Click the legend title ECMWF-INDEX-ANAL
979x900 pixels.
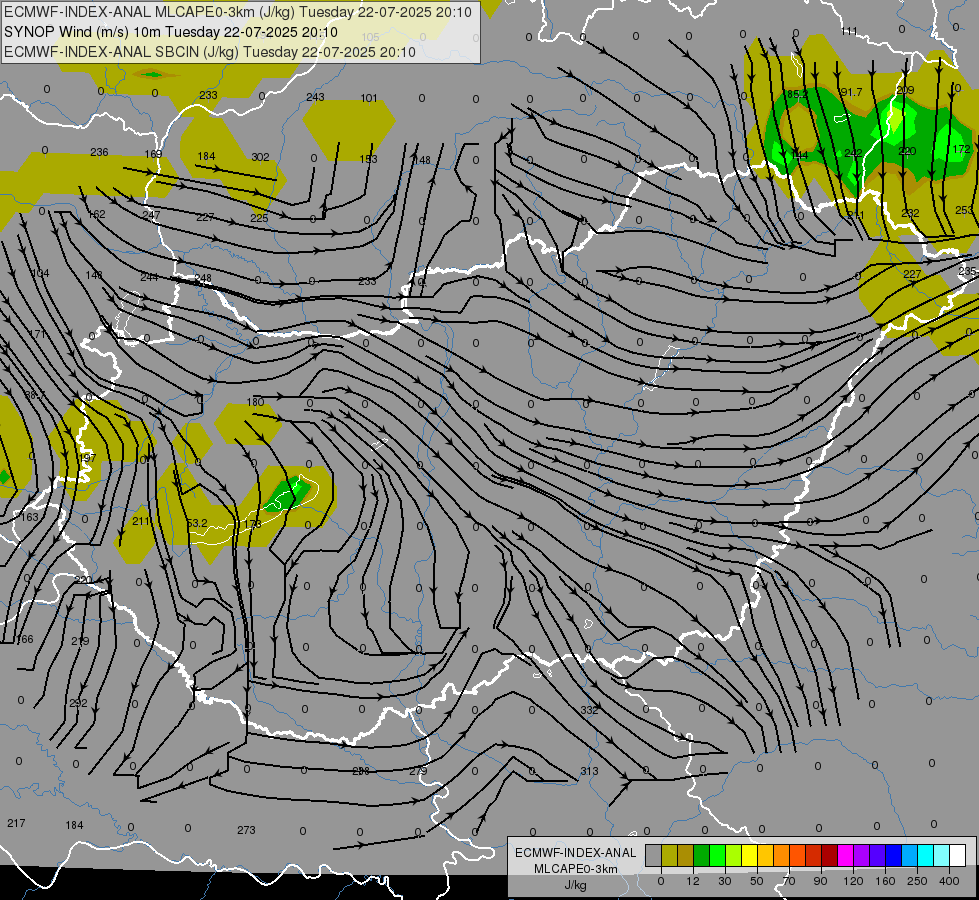coord(575,853)
